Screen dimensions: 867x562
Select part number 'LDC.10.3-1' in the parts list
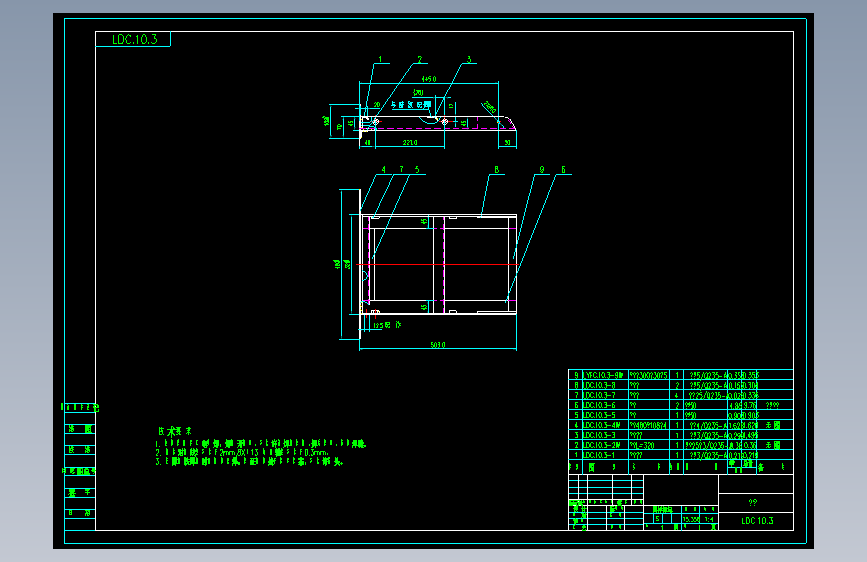tap(599, 455)
